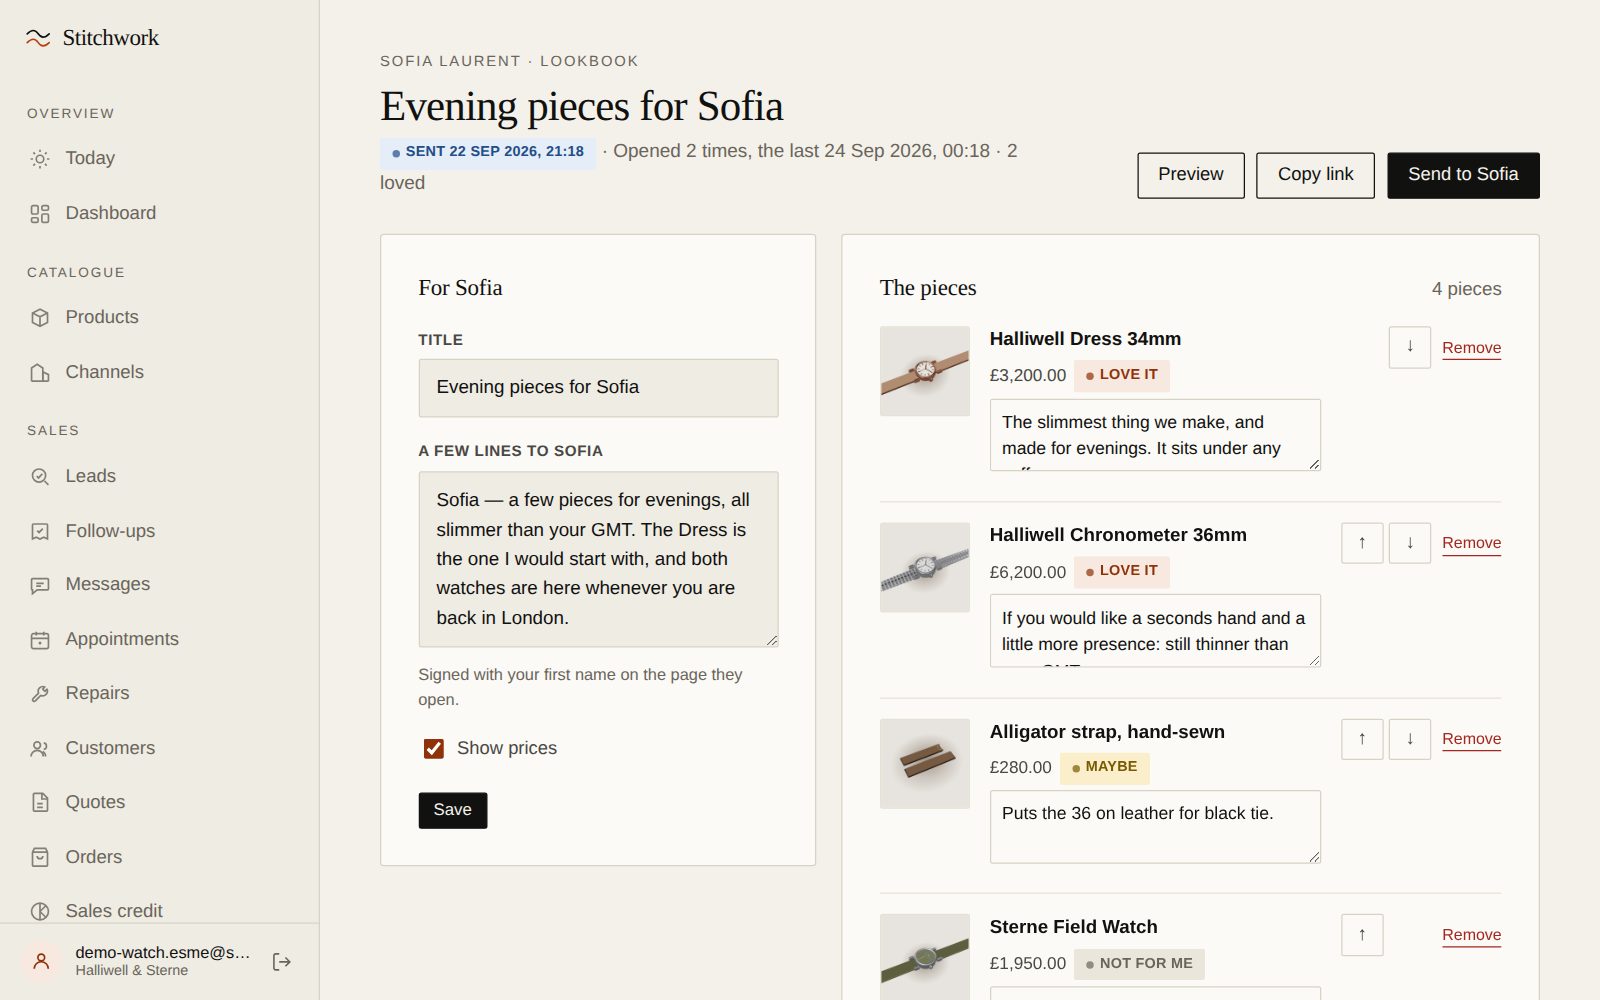Screen dimensions: 1600x1000
Task: Move Sterne Field Watch up
Action: click(1362, 935)
